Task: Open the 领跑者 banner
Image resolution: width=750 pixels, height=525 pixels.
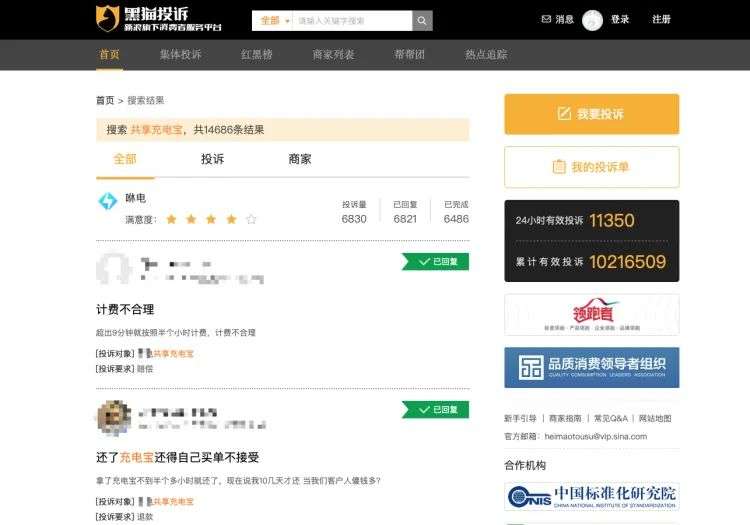Action: (592, 315)
